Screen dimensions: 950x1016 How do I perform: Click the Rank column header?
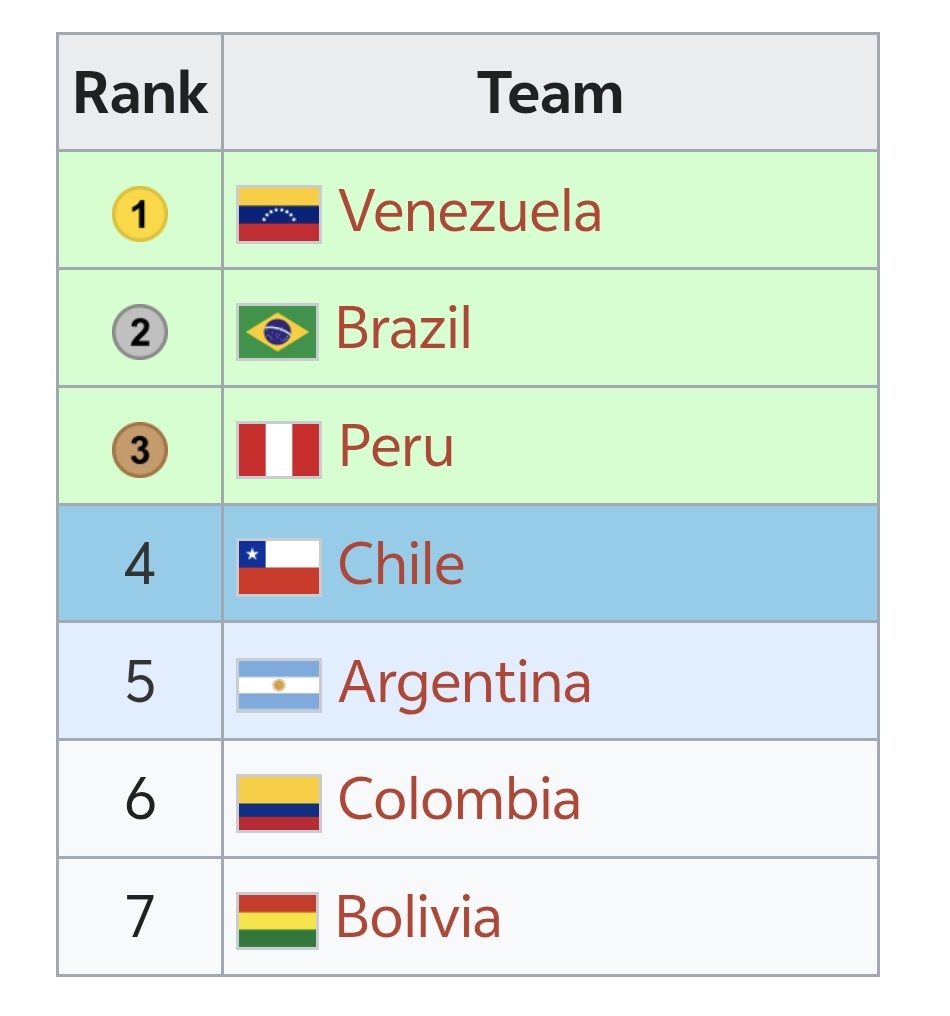pos(141,92)
